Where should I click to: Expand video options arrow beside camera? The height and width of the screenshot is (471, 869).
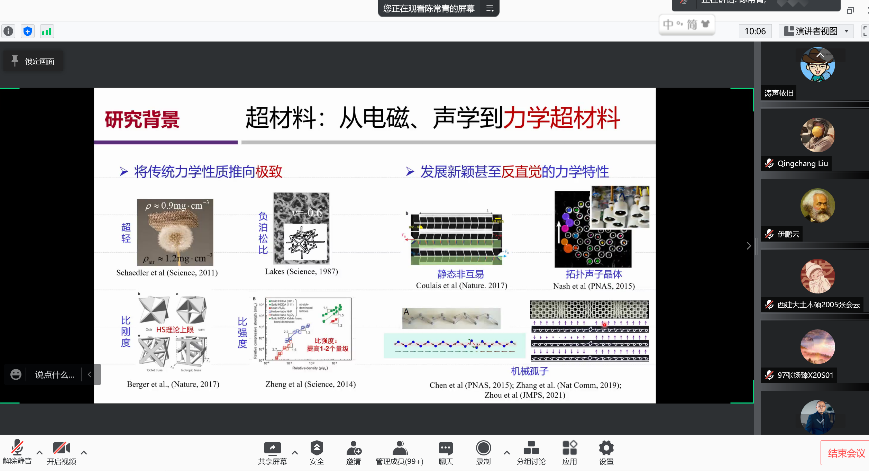coord(84,450)
